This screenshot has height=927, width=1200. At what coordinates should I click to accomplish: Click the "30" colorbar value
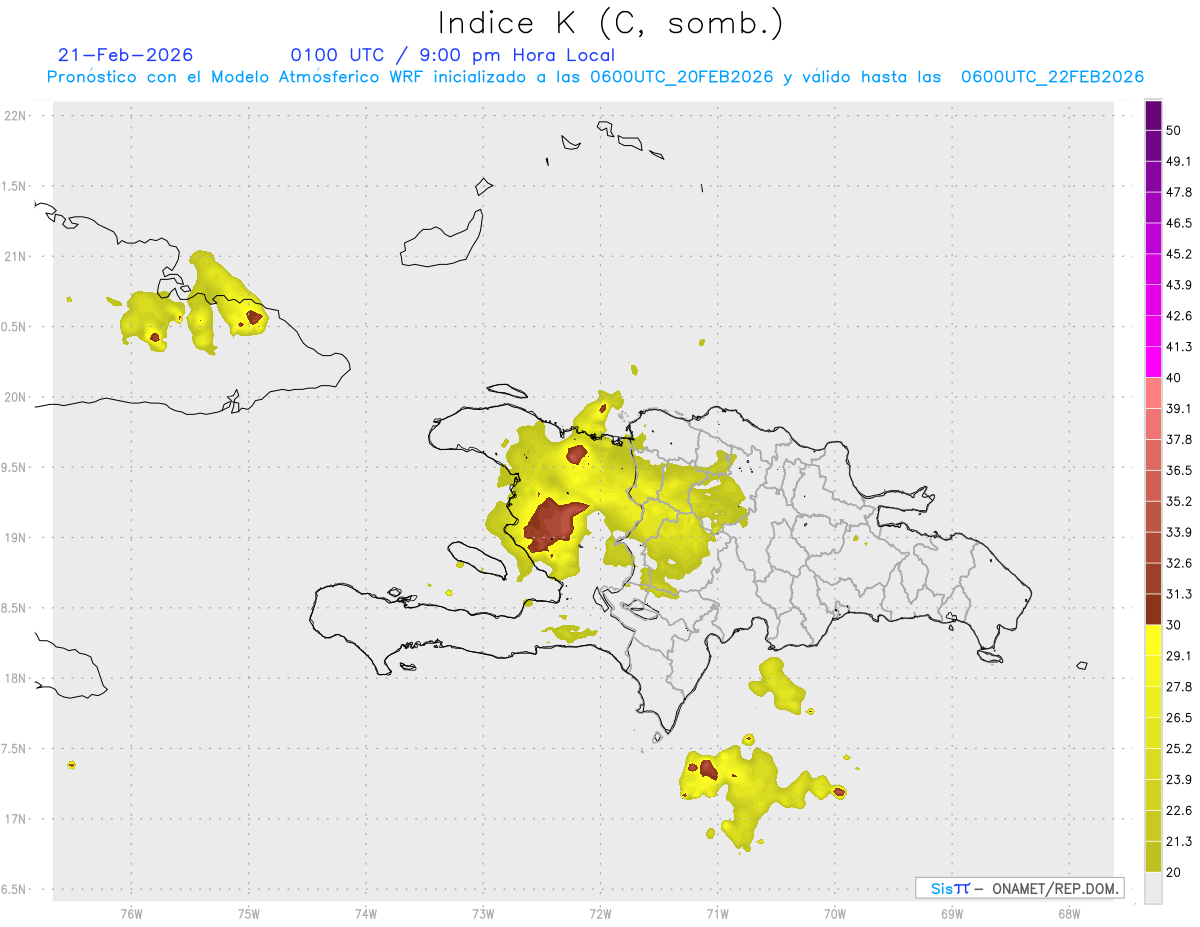pos(1175,625)
